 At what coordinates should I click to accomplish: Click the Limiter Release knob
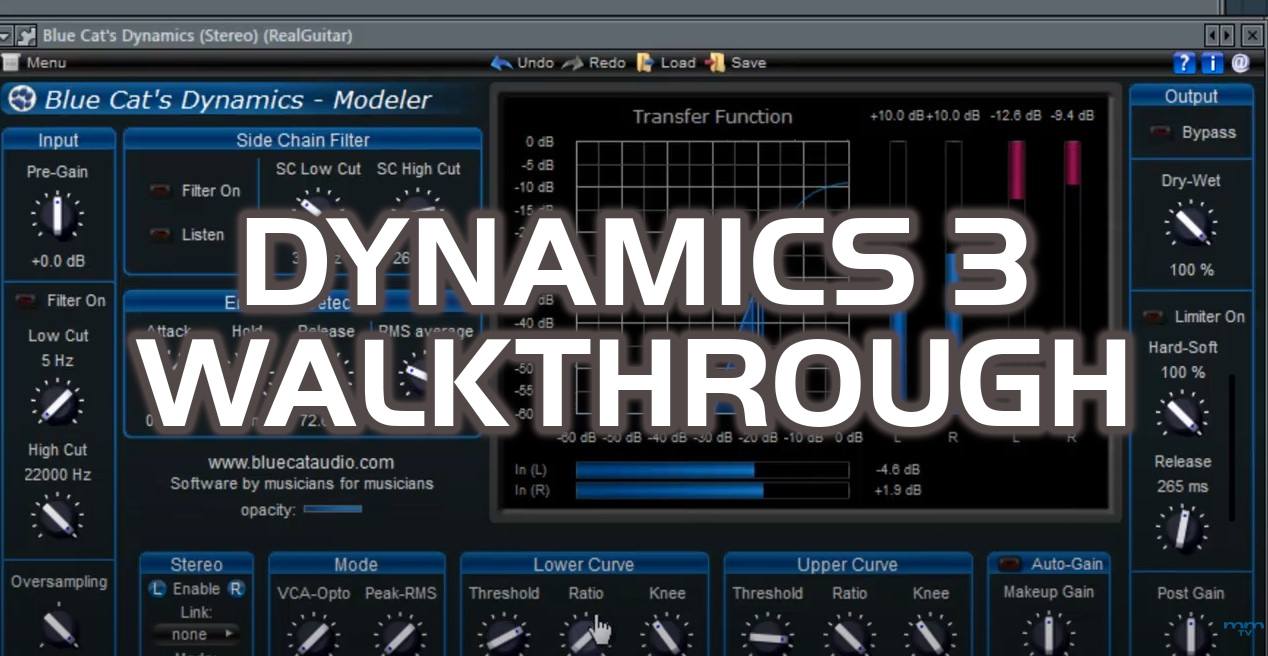tap(1183, 530)
